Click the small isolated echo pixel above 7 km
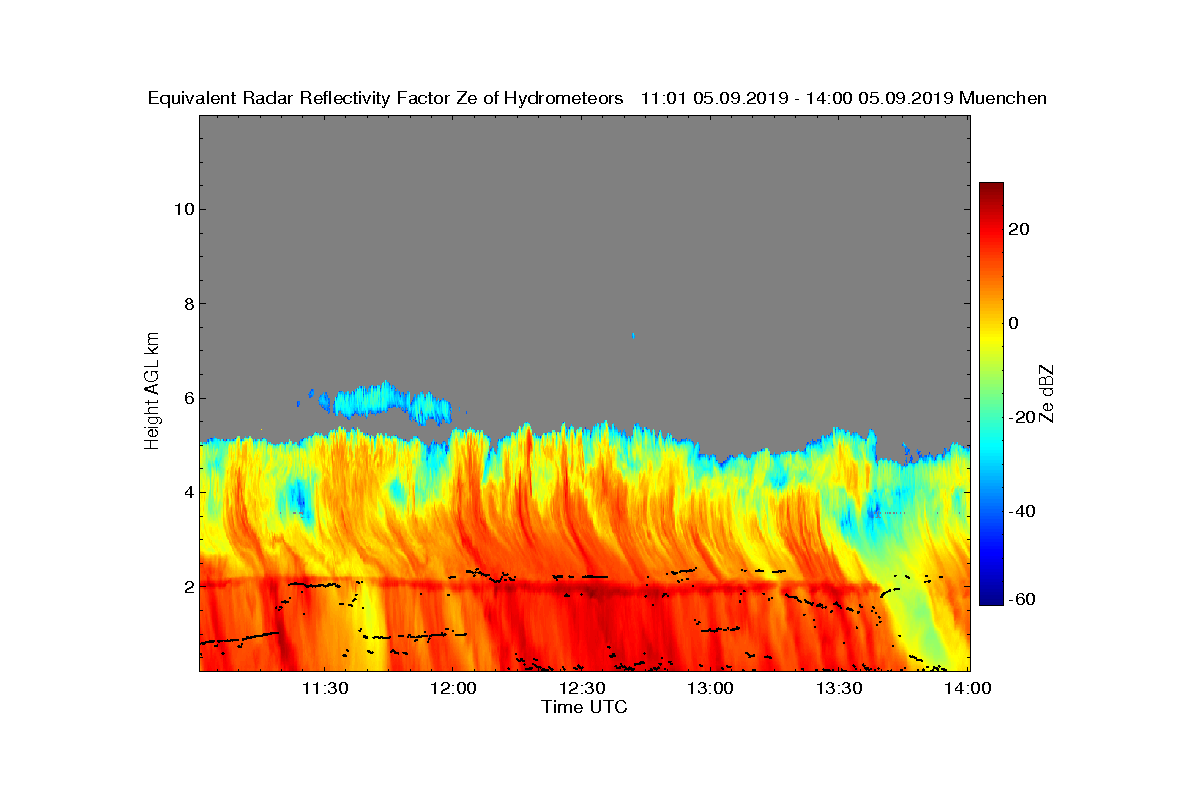This screenshot has height=800, width=1200. (x=633, y=336)
